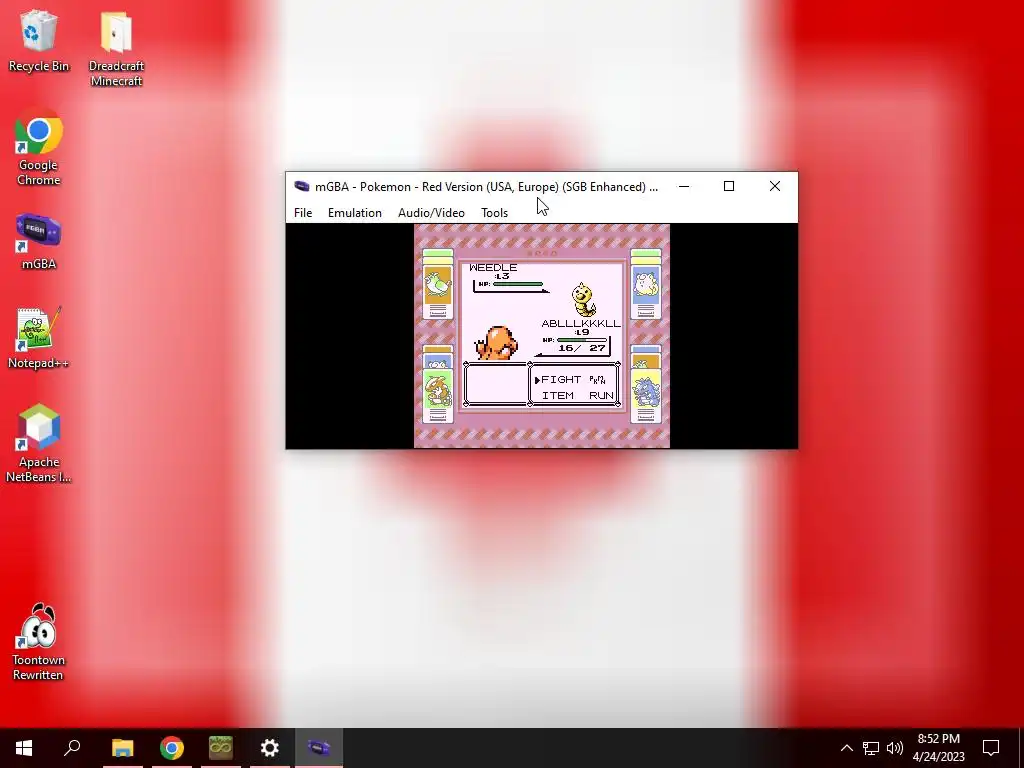
Task: Click the orange Charmander back sprite
Action: click(497, 343)
